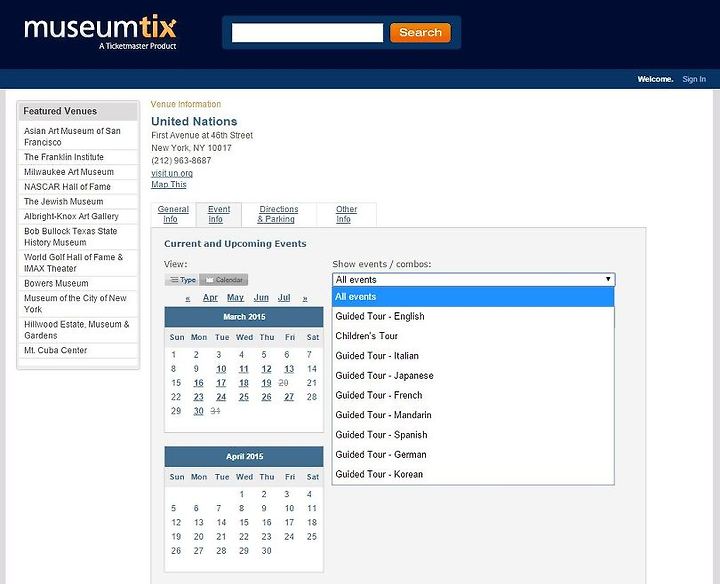Jump to Jul in month navigation

click(284, 298)
